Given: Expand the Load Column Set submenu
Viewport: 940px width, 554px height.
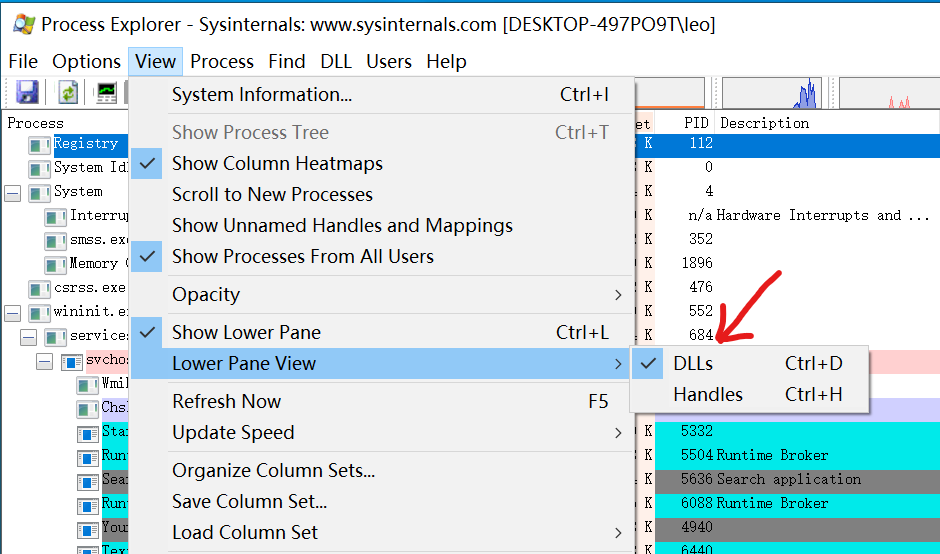Looking at the screenshot, I should tap(382, 532).
